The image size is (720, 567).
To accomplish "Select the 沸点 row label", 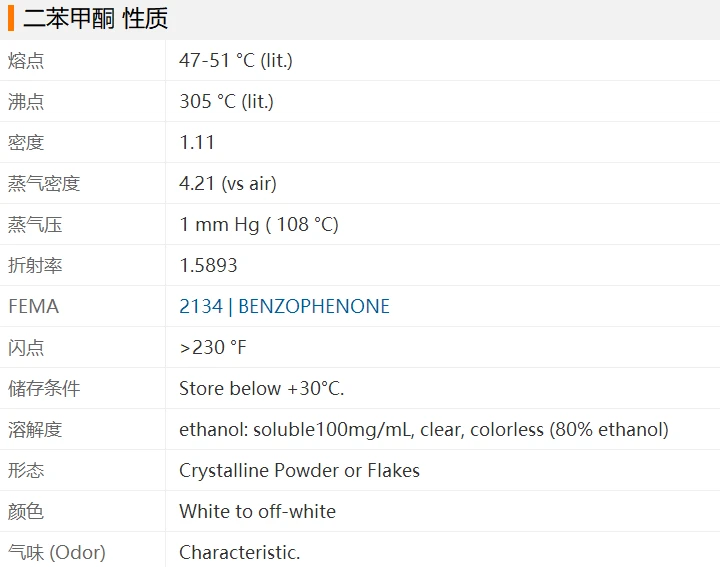I will point(26,101).
